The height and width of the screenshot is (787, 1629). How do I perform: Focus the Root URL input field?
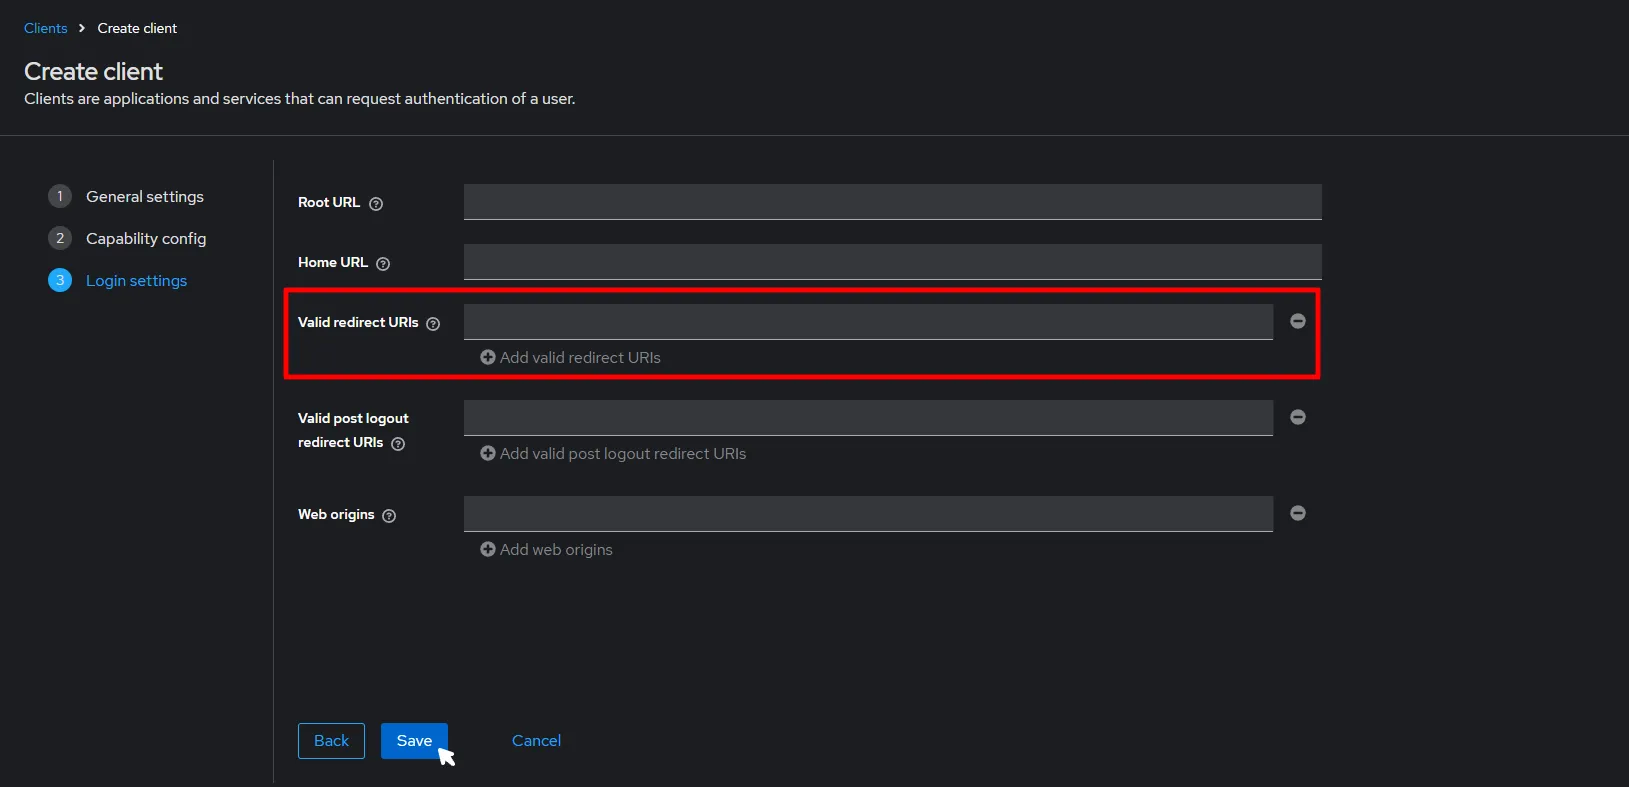[x=892, y=202]
